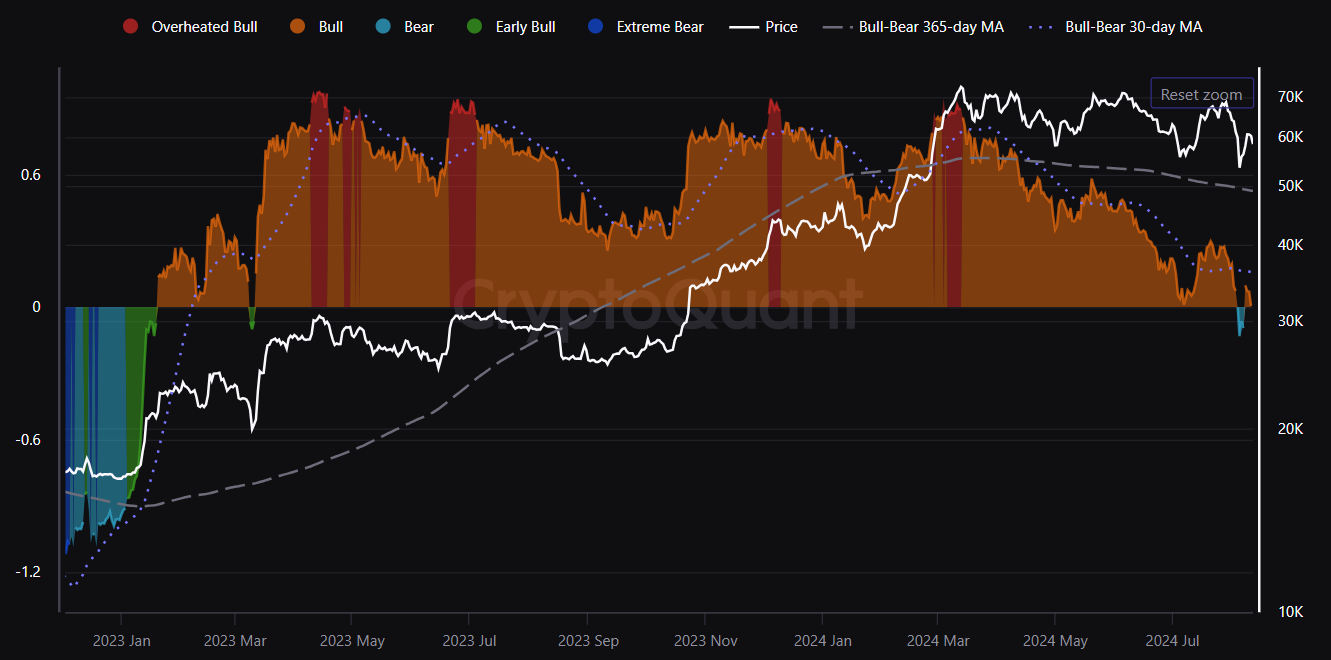Click the dotted 30-day MA legend line icon
The height and width of the screenshot is (660, 1331).
coord(1044,27)
